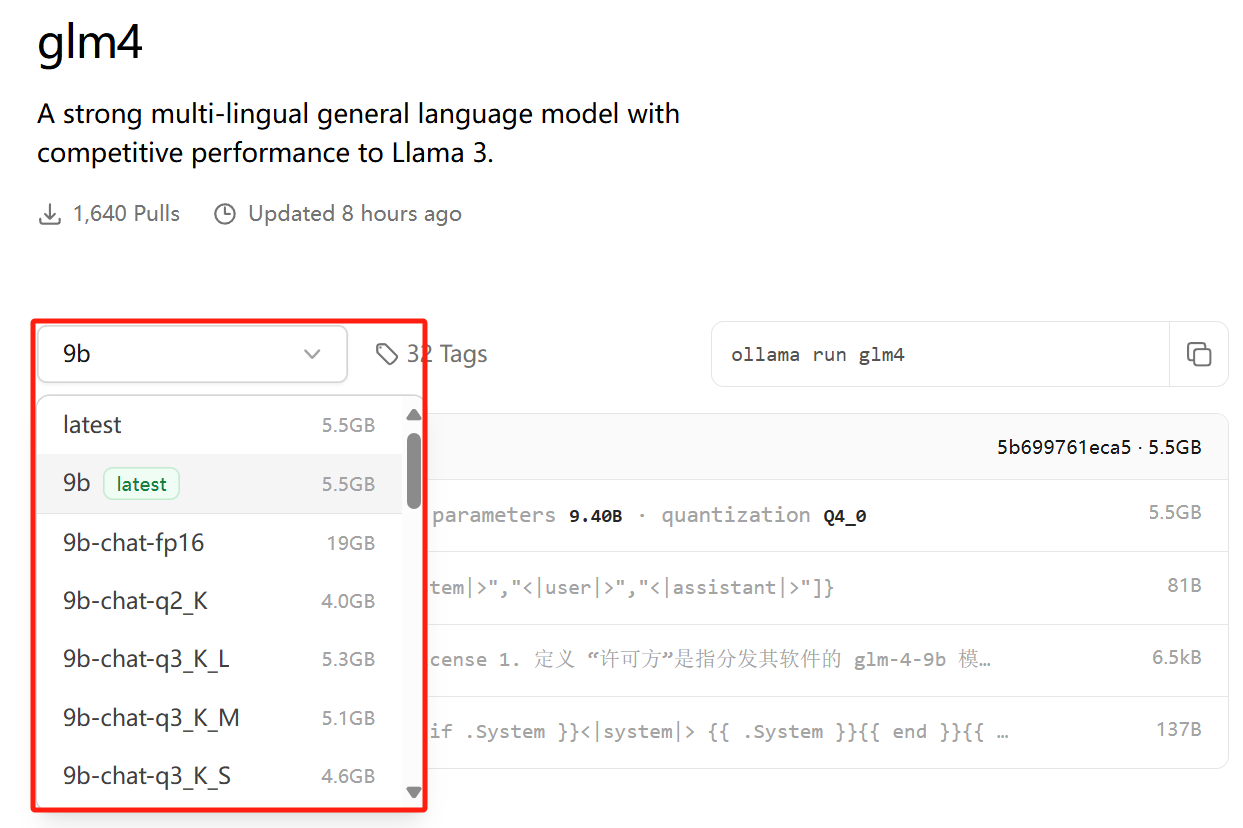The height and width of the screenshot is (828, 1243).
Task: Click the copy command icon
Action: 1198,354
